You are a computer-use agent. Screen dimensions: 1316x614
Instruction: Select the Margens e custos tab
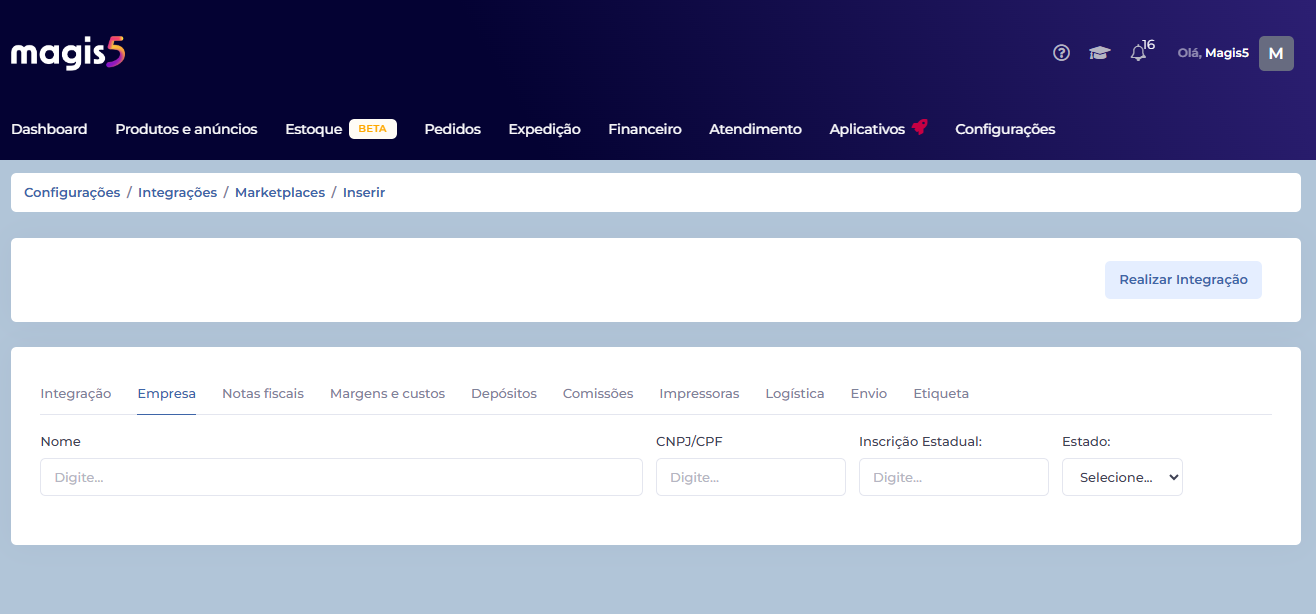pyautogui.click(x=387, y=393)
